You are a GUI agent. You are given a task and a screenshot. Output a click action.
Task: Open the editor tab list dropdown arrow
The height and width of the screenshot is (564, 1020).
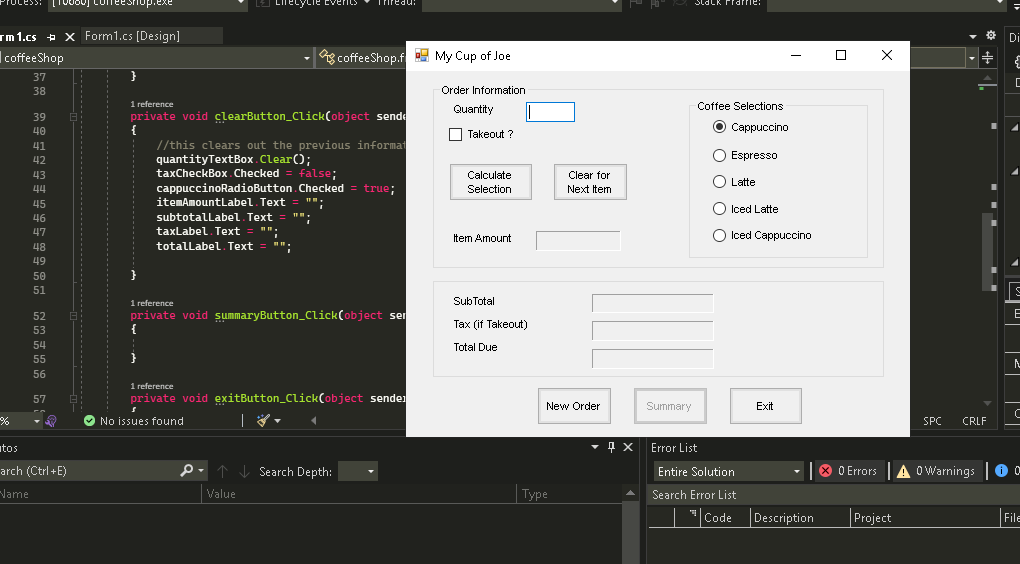point(973,36)
